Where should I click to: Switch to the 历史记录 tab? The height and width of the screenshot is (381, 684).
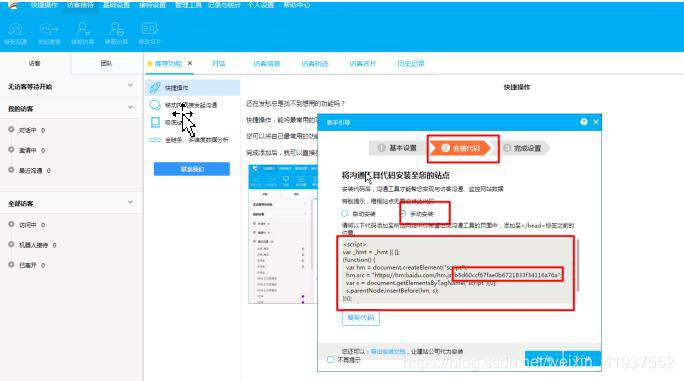tap(411, 64)
